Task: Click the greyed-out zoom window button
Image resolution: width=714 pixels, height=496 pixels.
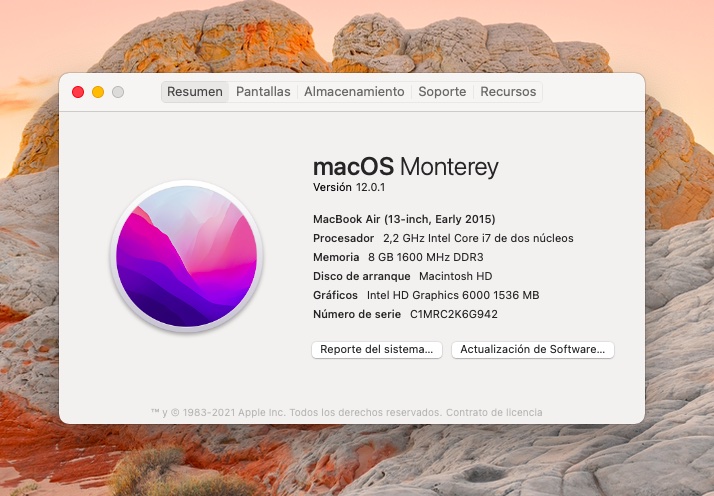Action: [x=118, y=92]
